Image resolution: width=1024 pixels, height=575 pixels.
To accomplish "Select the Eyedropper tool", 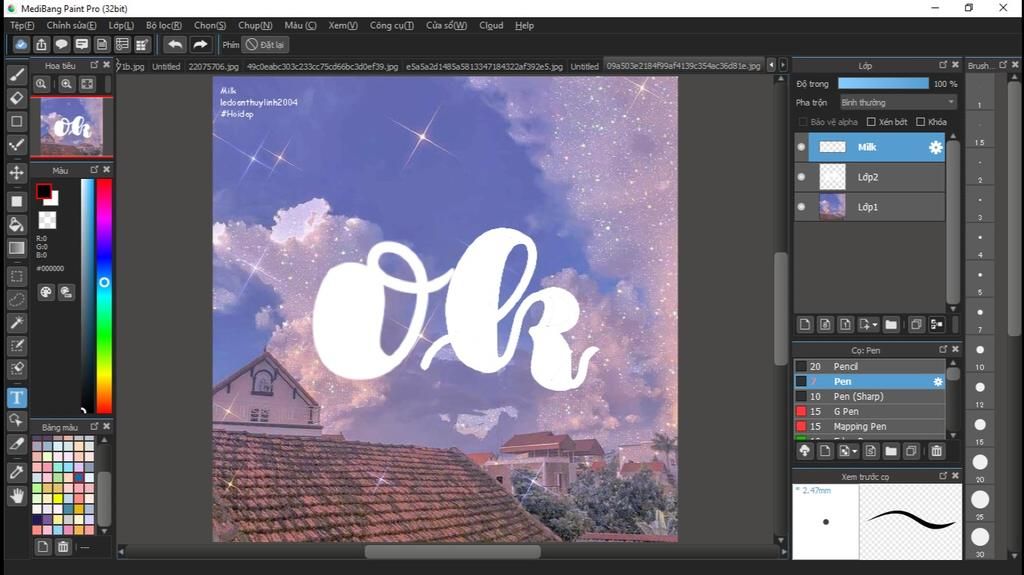I will tap(17, 472).
